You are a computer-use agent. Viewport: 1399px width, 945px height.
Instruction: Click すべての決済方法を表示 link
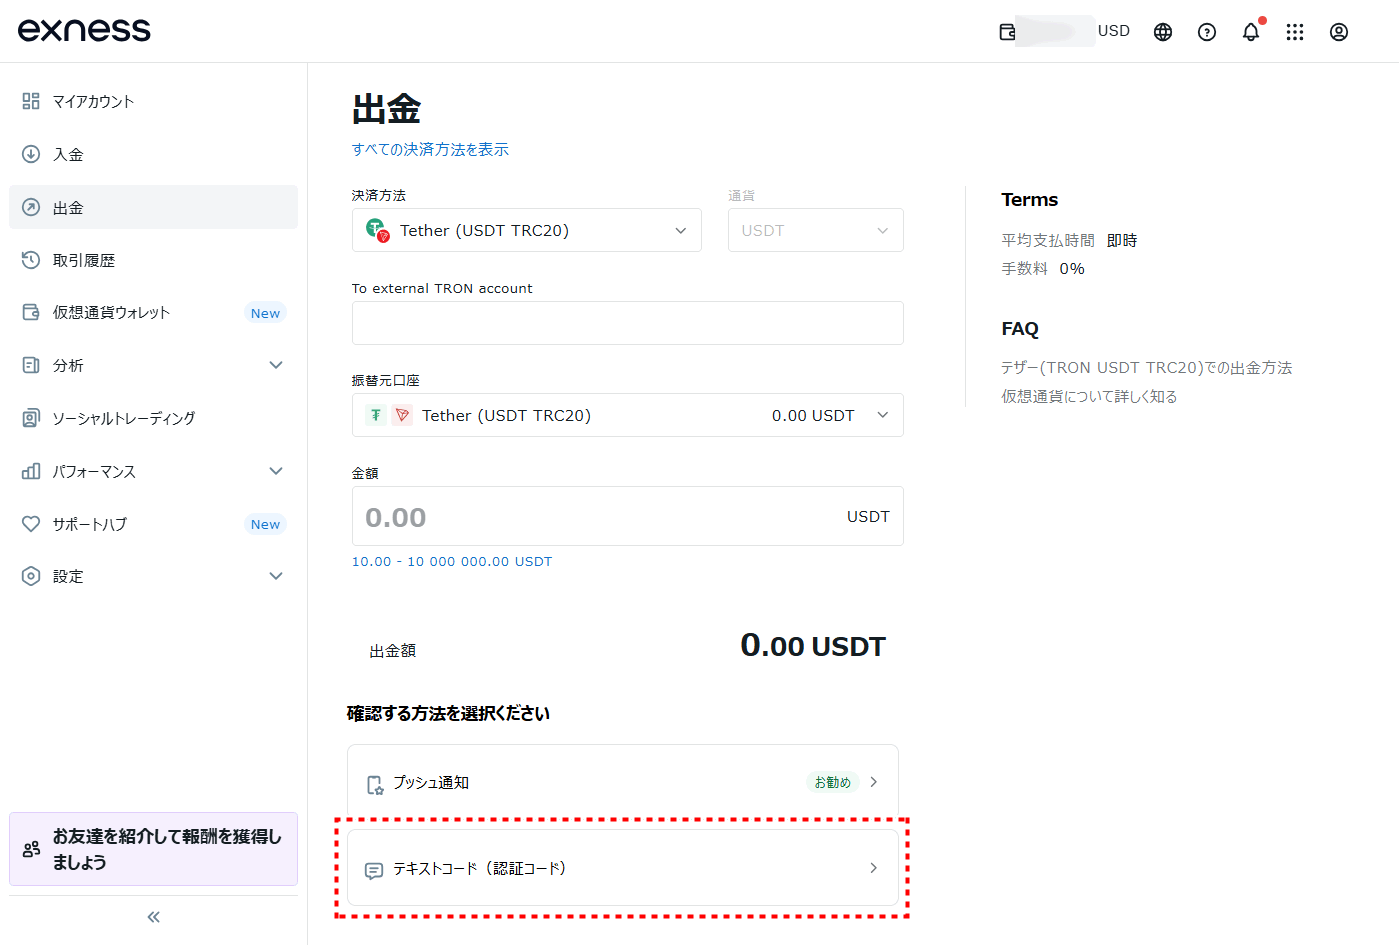(x=430, y=149)
